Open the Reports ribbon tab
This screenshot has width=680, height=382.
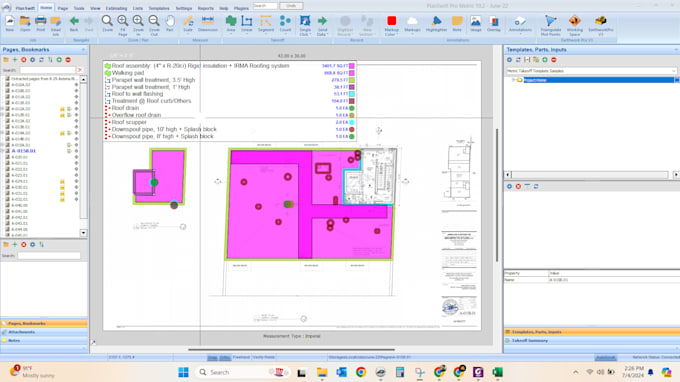click(206, 8)
